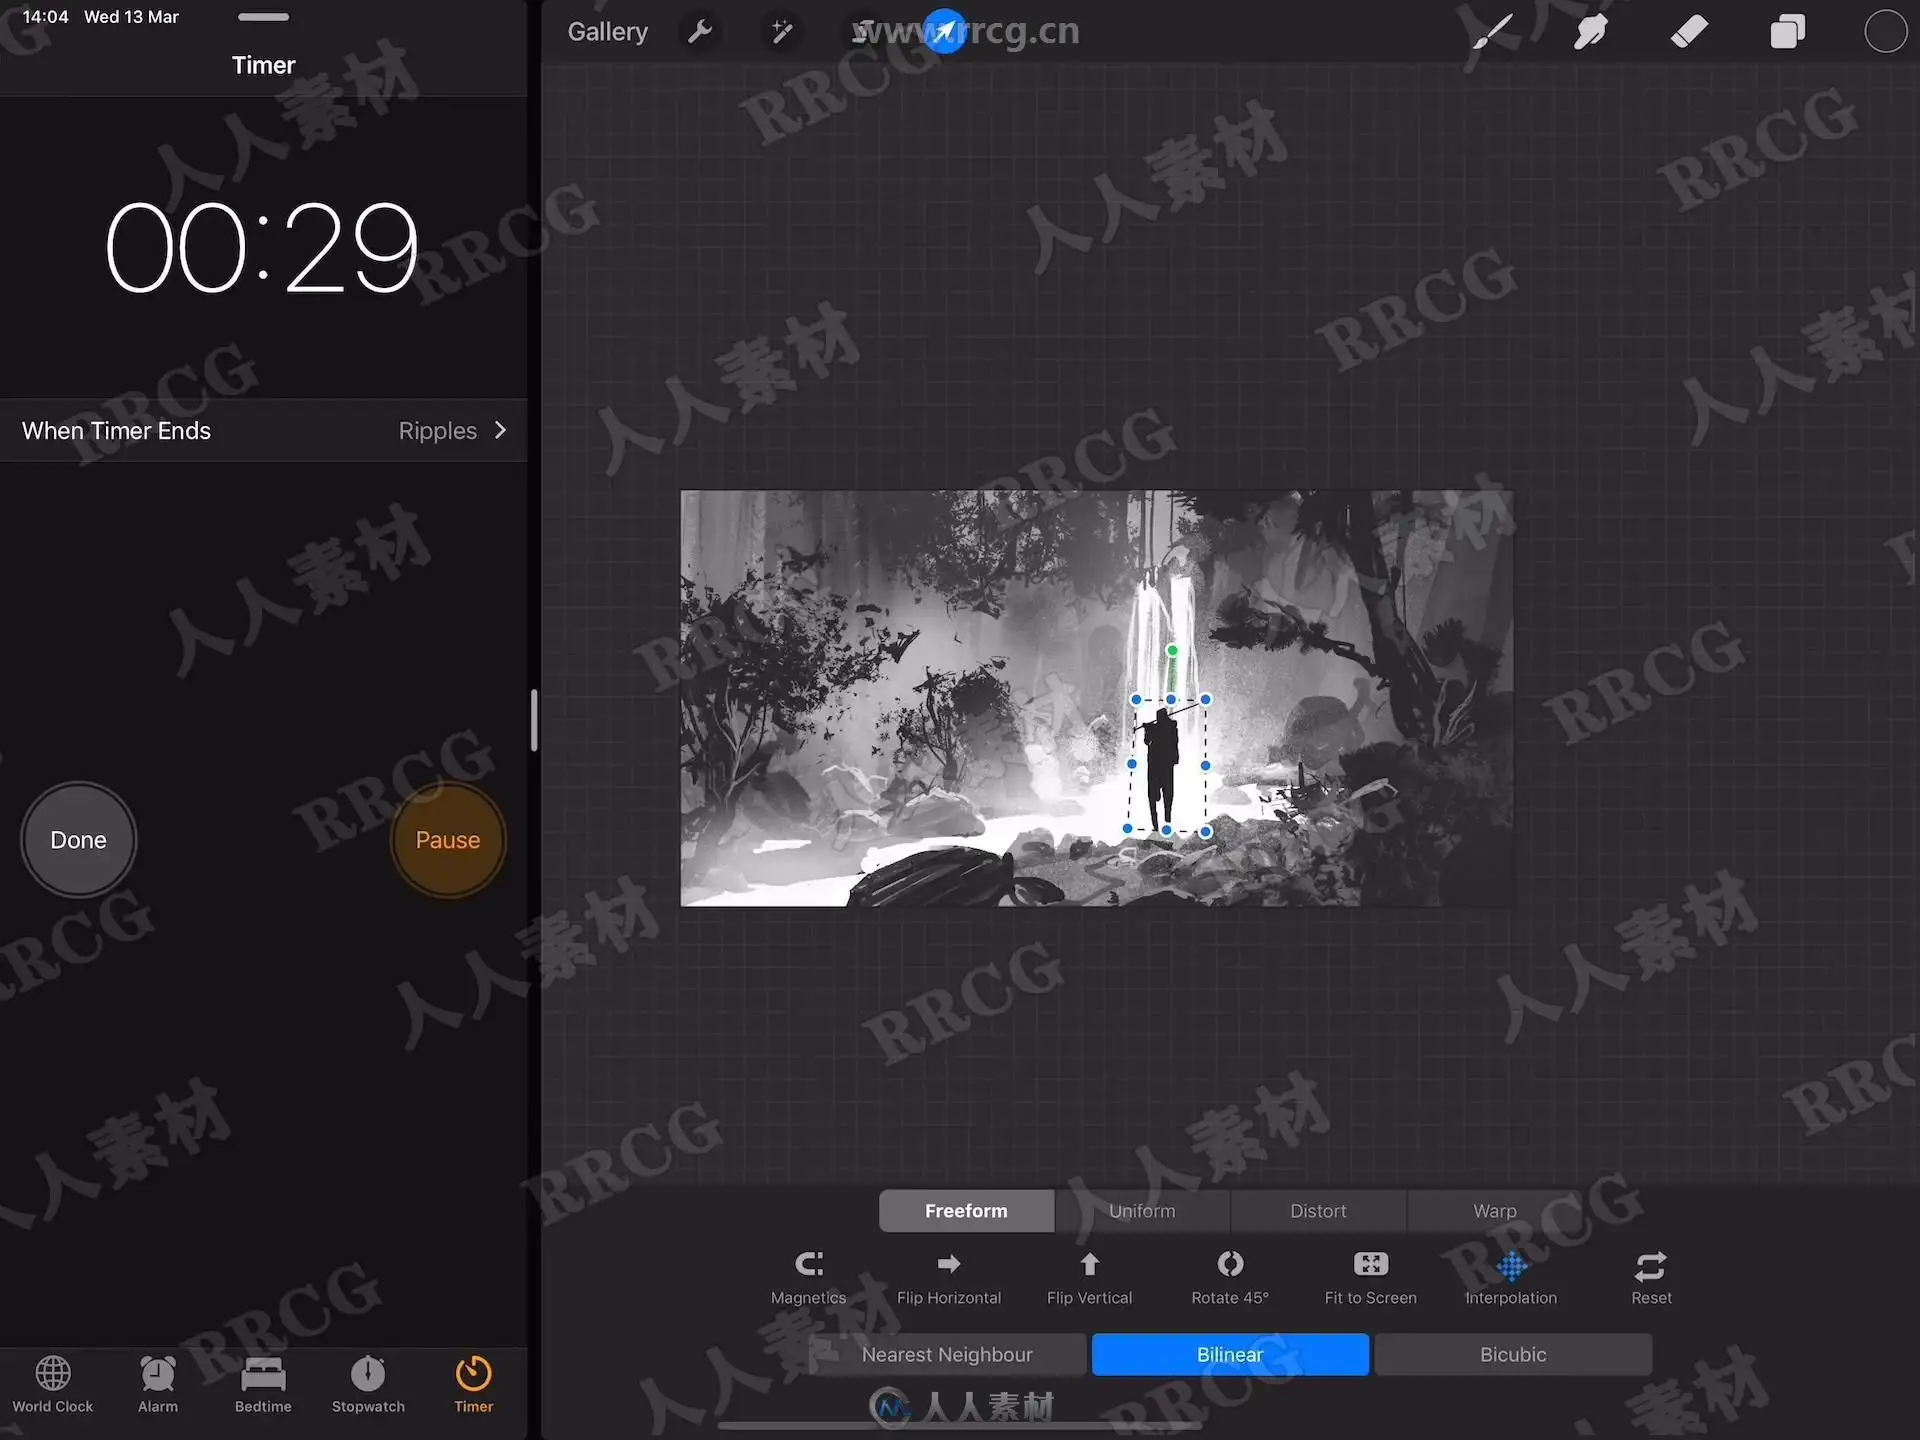
Task: Tap the Flip Horizontal icon
Action: (x=948, y=1265)
